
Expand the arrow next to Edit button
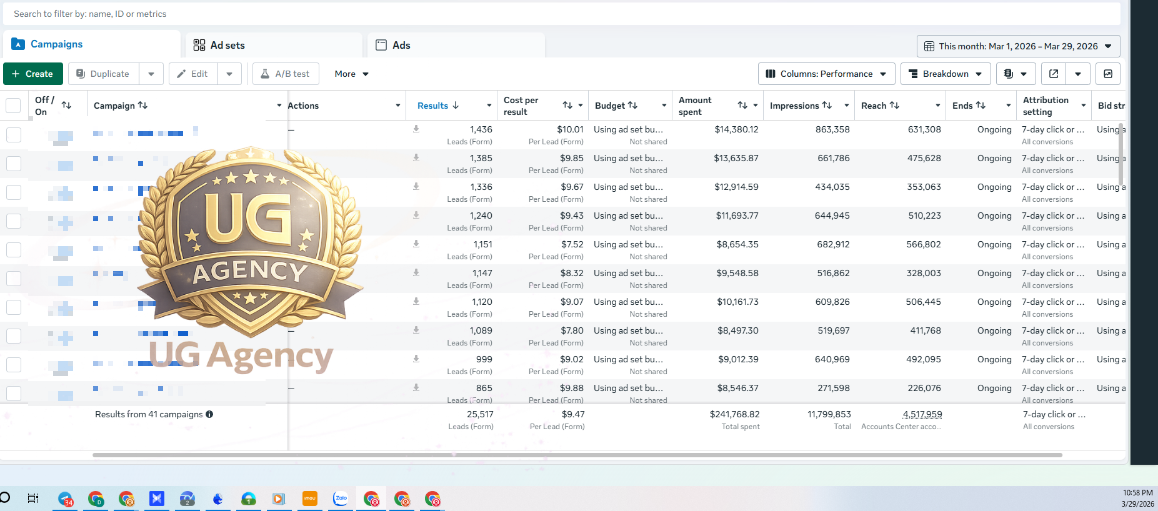229,74
